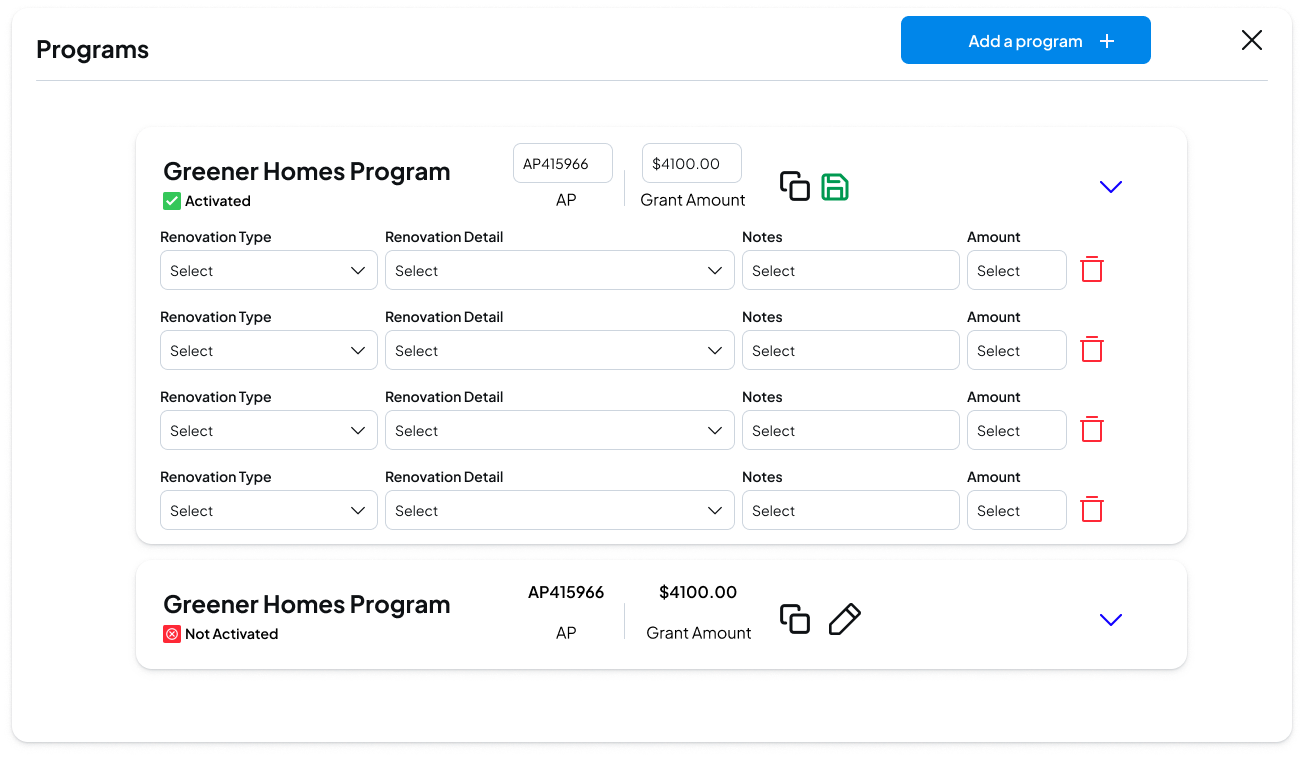1304x758 pixels.
Task: Close the Programs dialog
Action: 1252,40
